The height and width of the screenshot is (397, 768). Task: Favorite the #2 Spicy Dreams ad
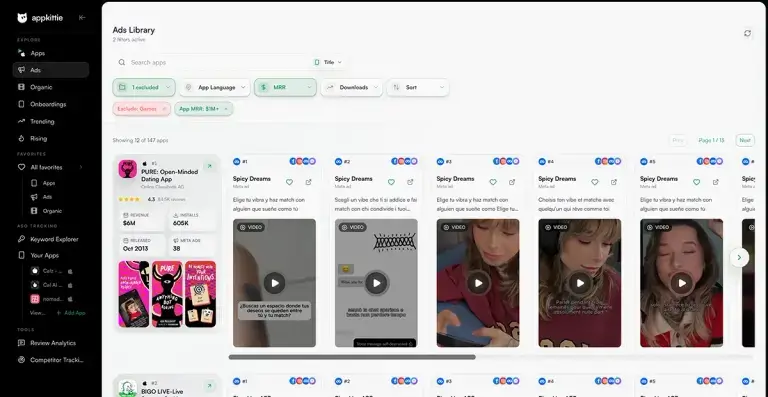tap(391, 182)
